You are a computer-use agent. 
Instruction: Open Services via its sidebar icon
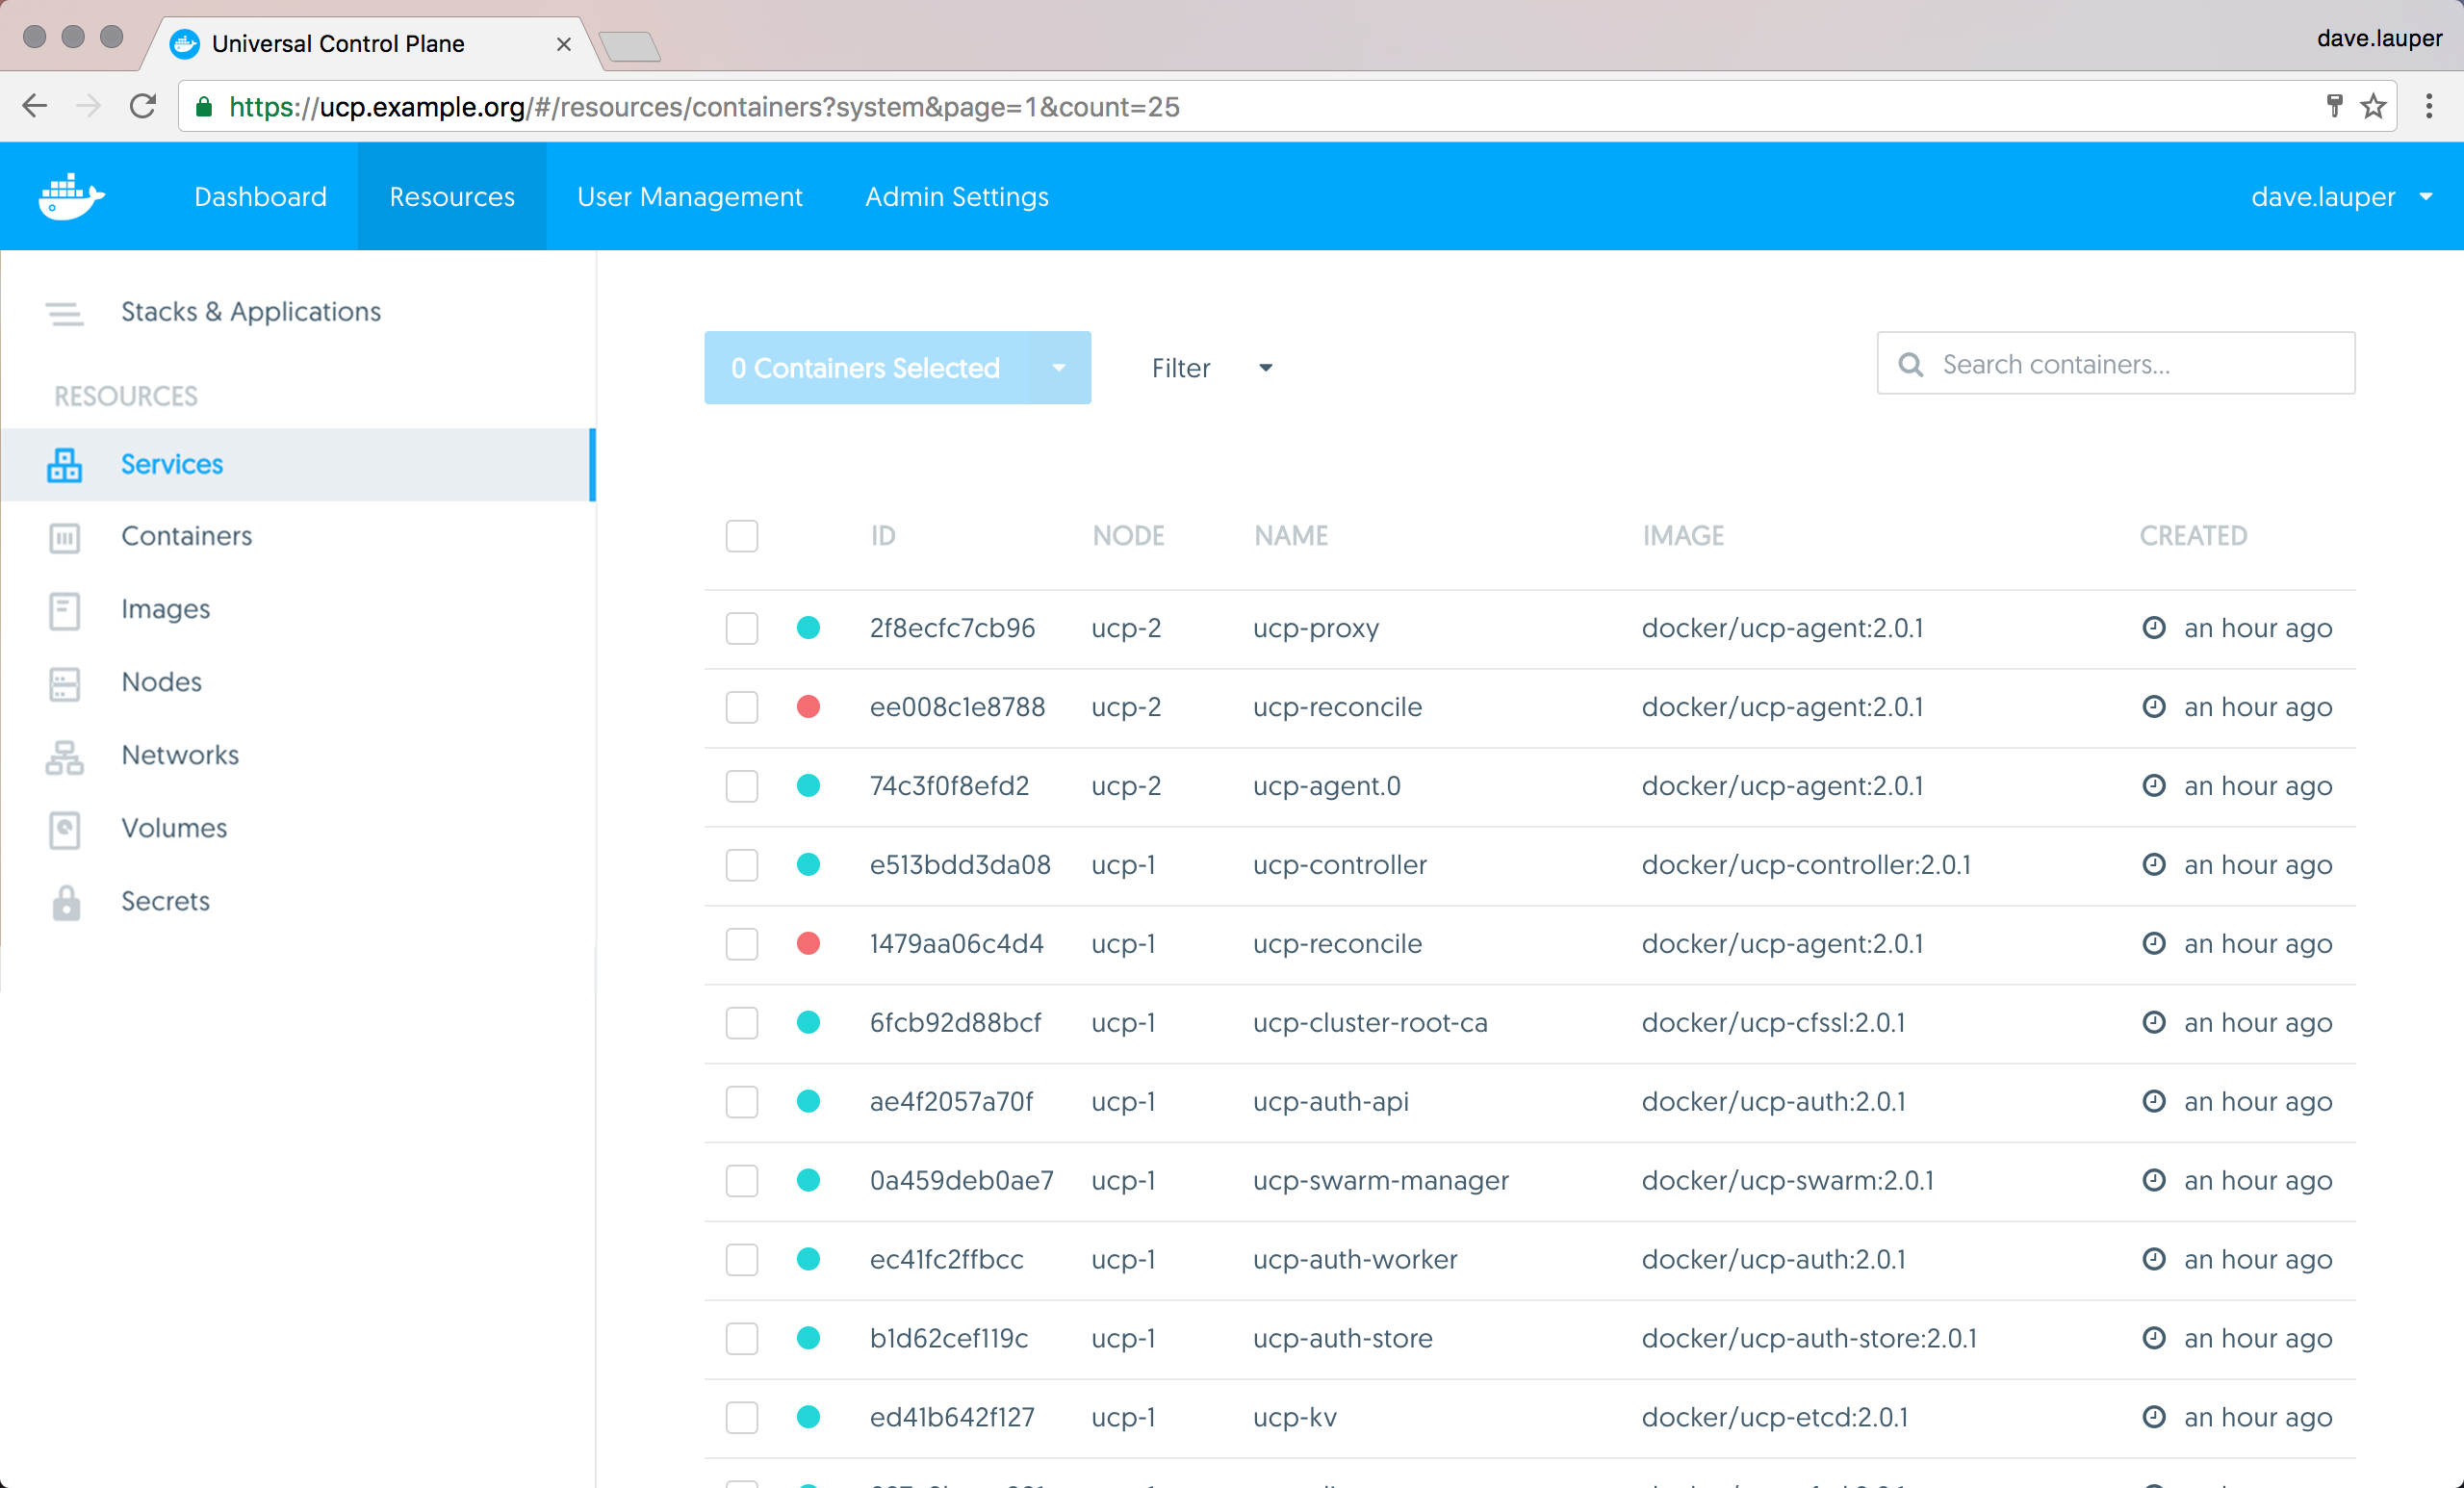tap(65, 465)
